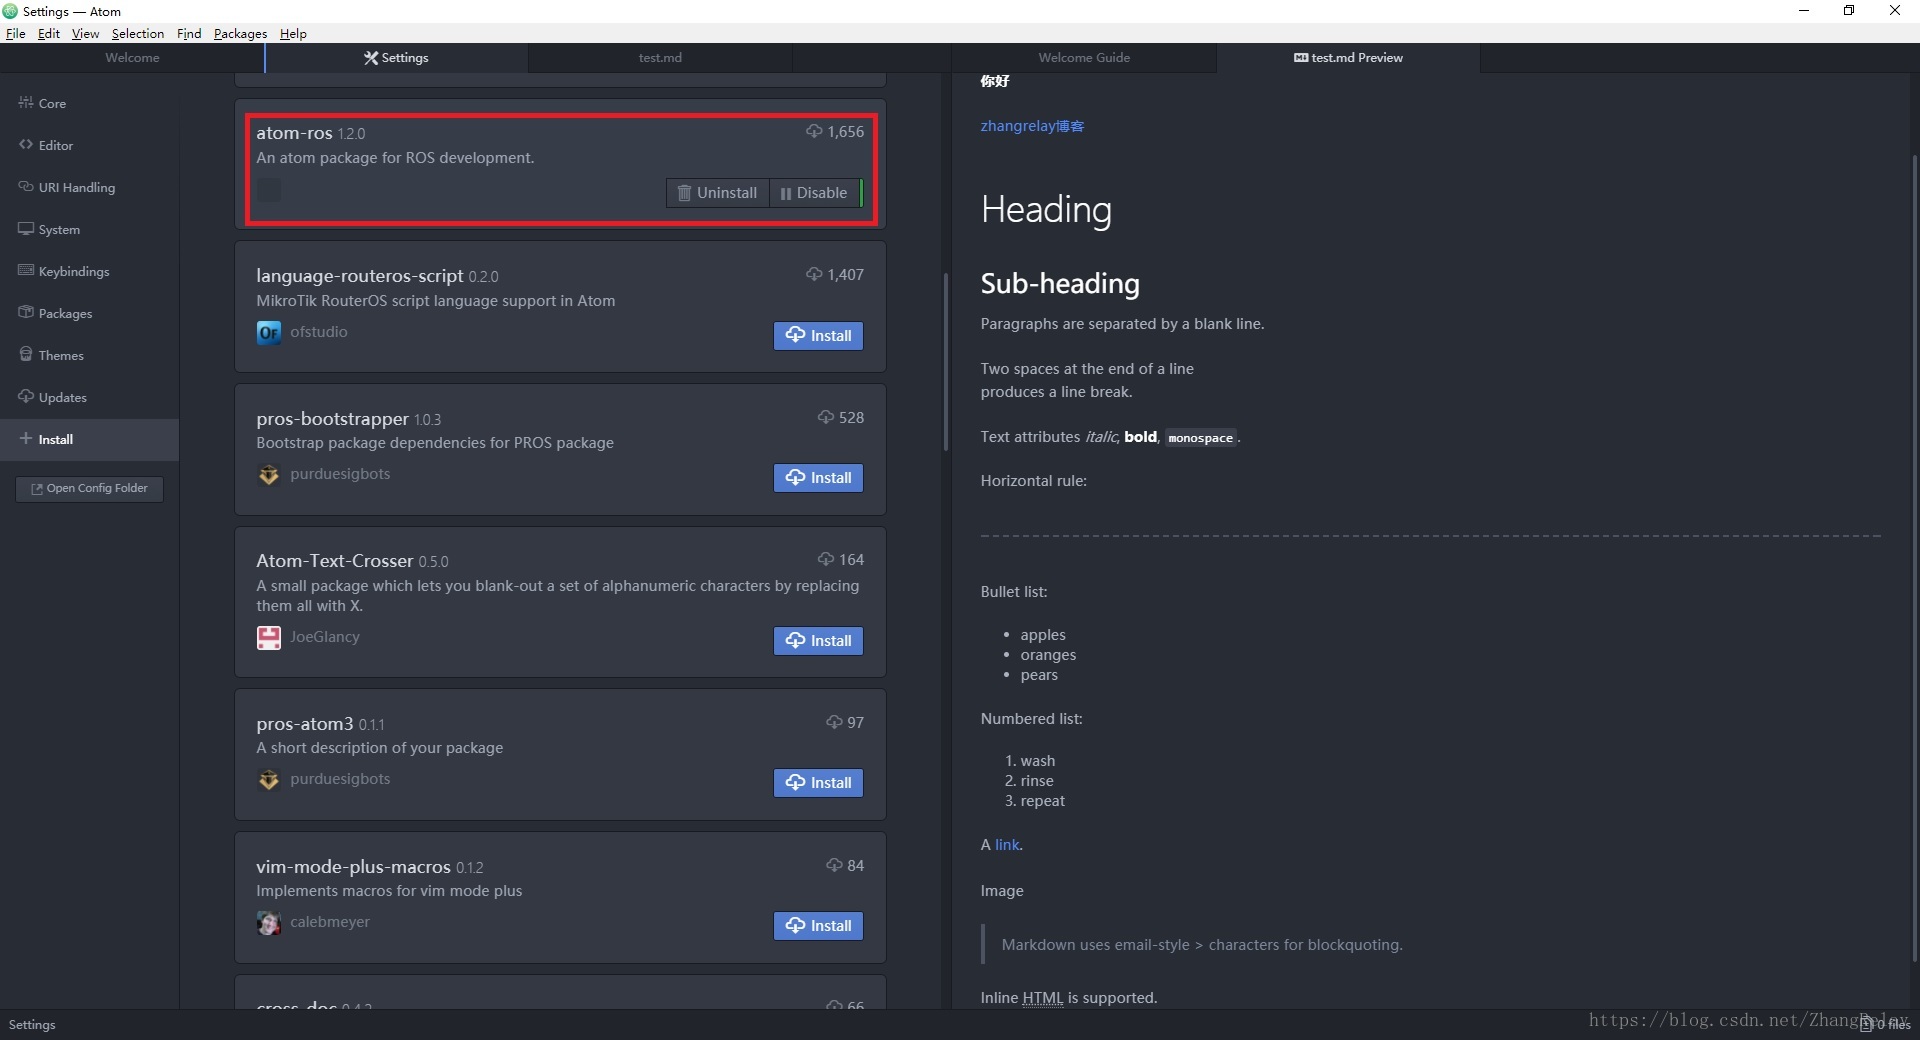
Task: Click Settings path in status bar
Action: tap(32, 1025)
